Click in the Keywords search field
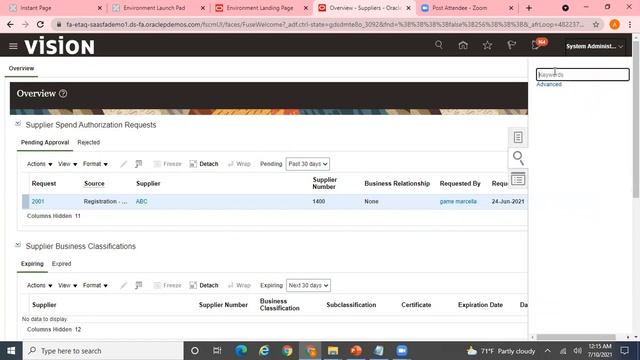The height and width of the screenshot is (360, 640). click(x=582, y=75)
